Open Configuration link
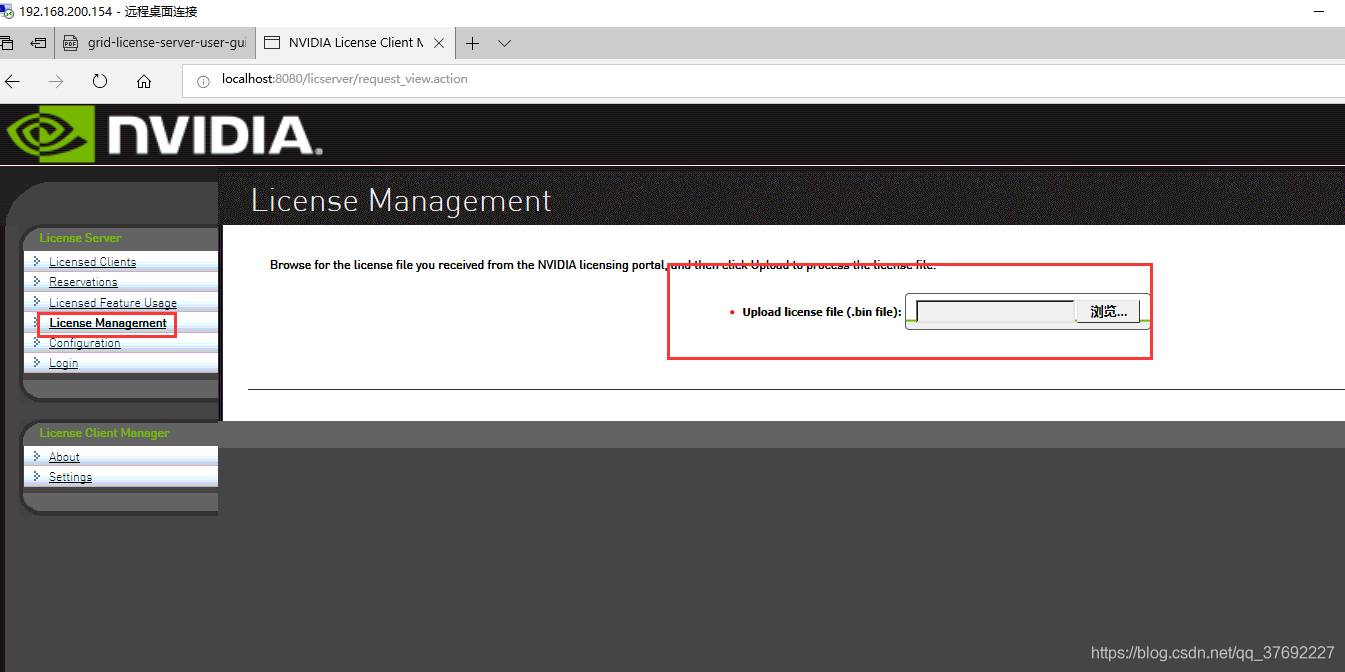This screenshot has height=672, width=1345. (84, 343)
